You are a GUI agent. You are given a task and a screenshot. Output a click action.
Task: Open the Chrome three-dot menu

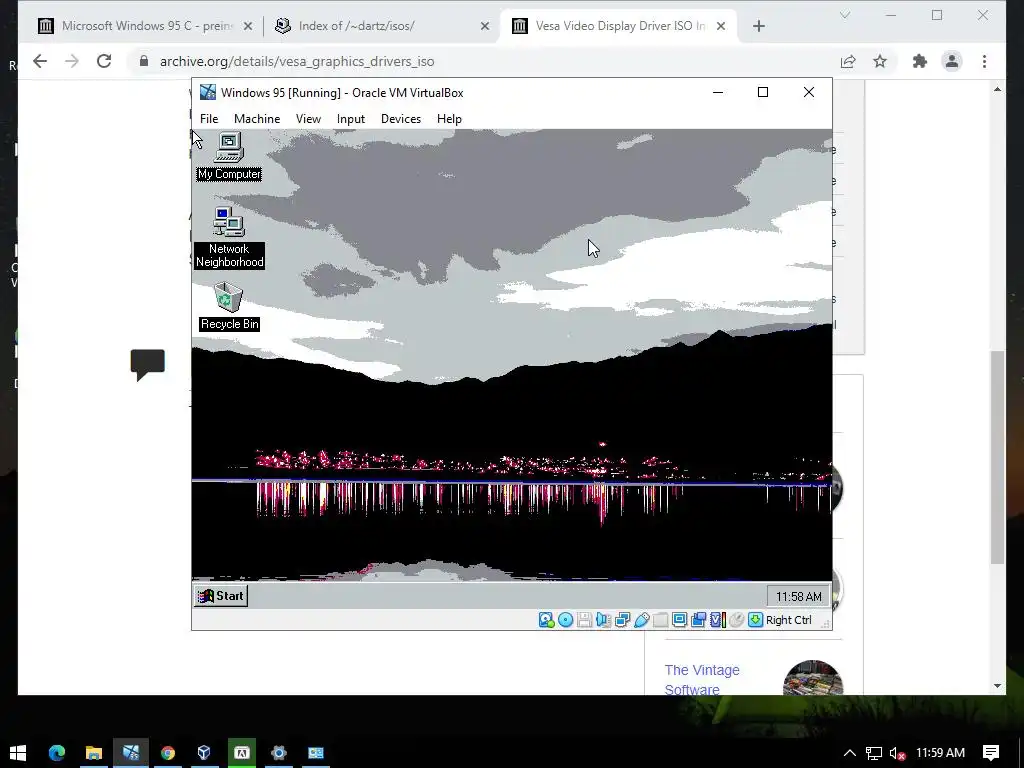pyautogui.click(x=984, y=61)
